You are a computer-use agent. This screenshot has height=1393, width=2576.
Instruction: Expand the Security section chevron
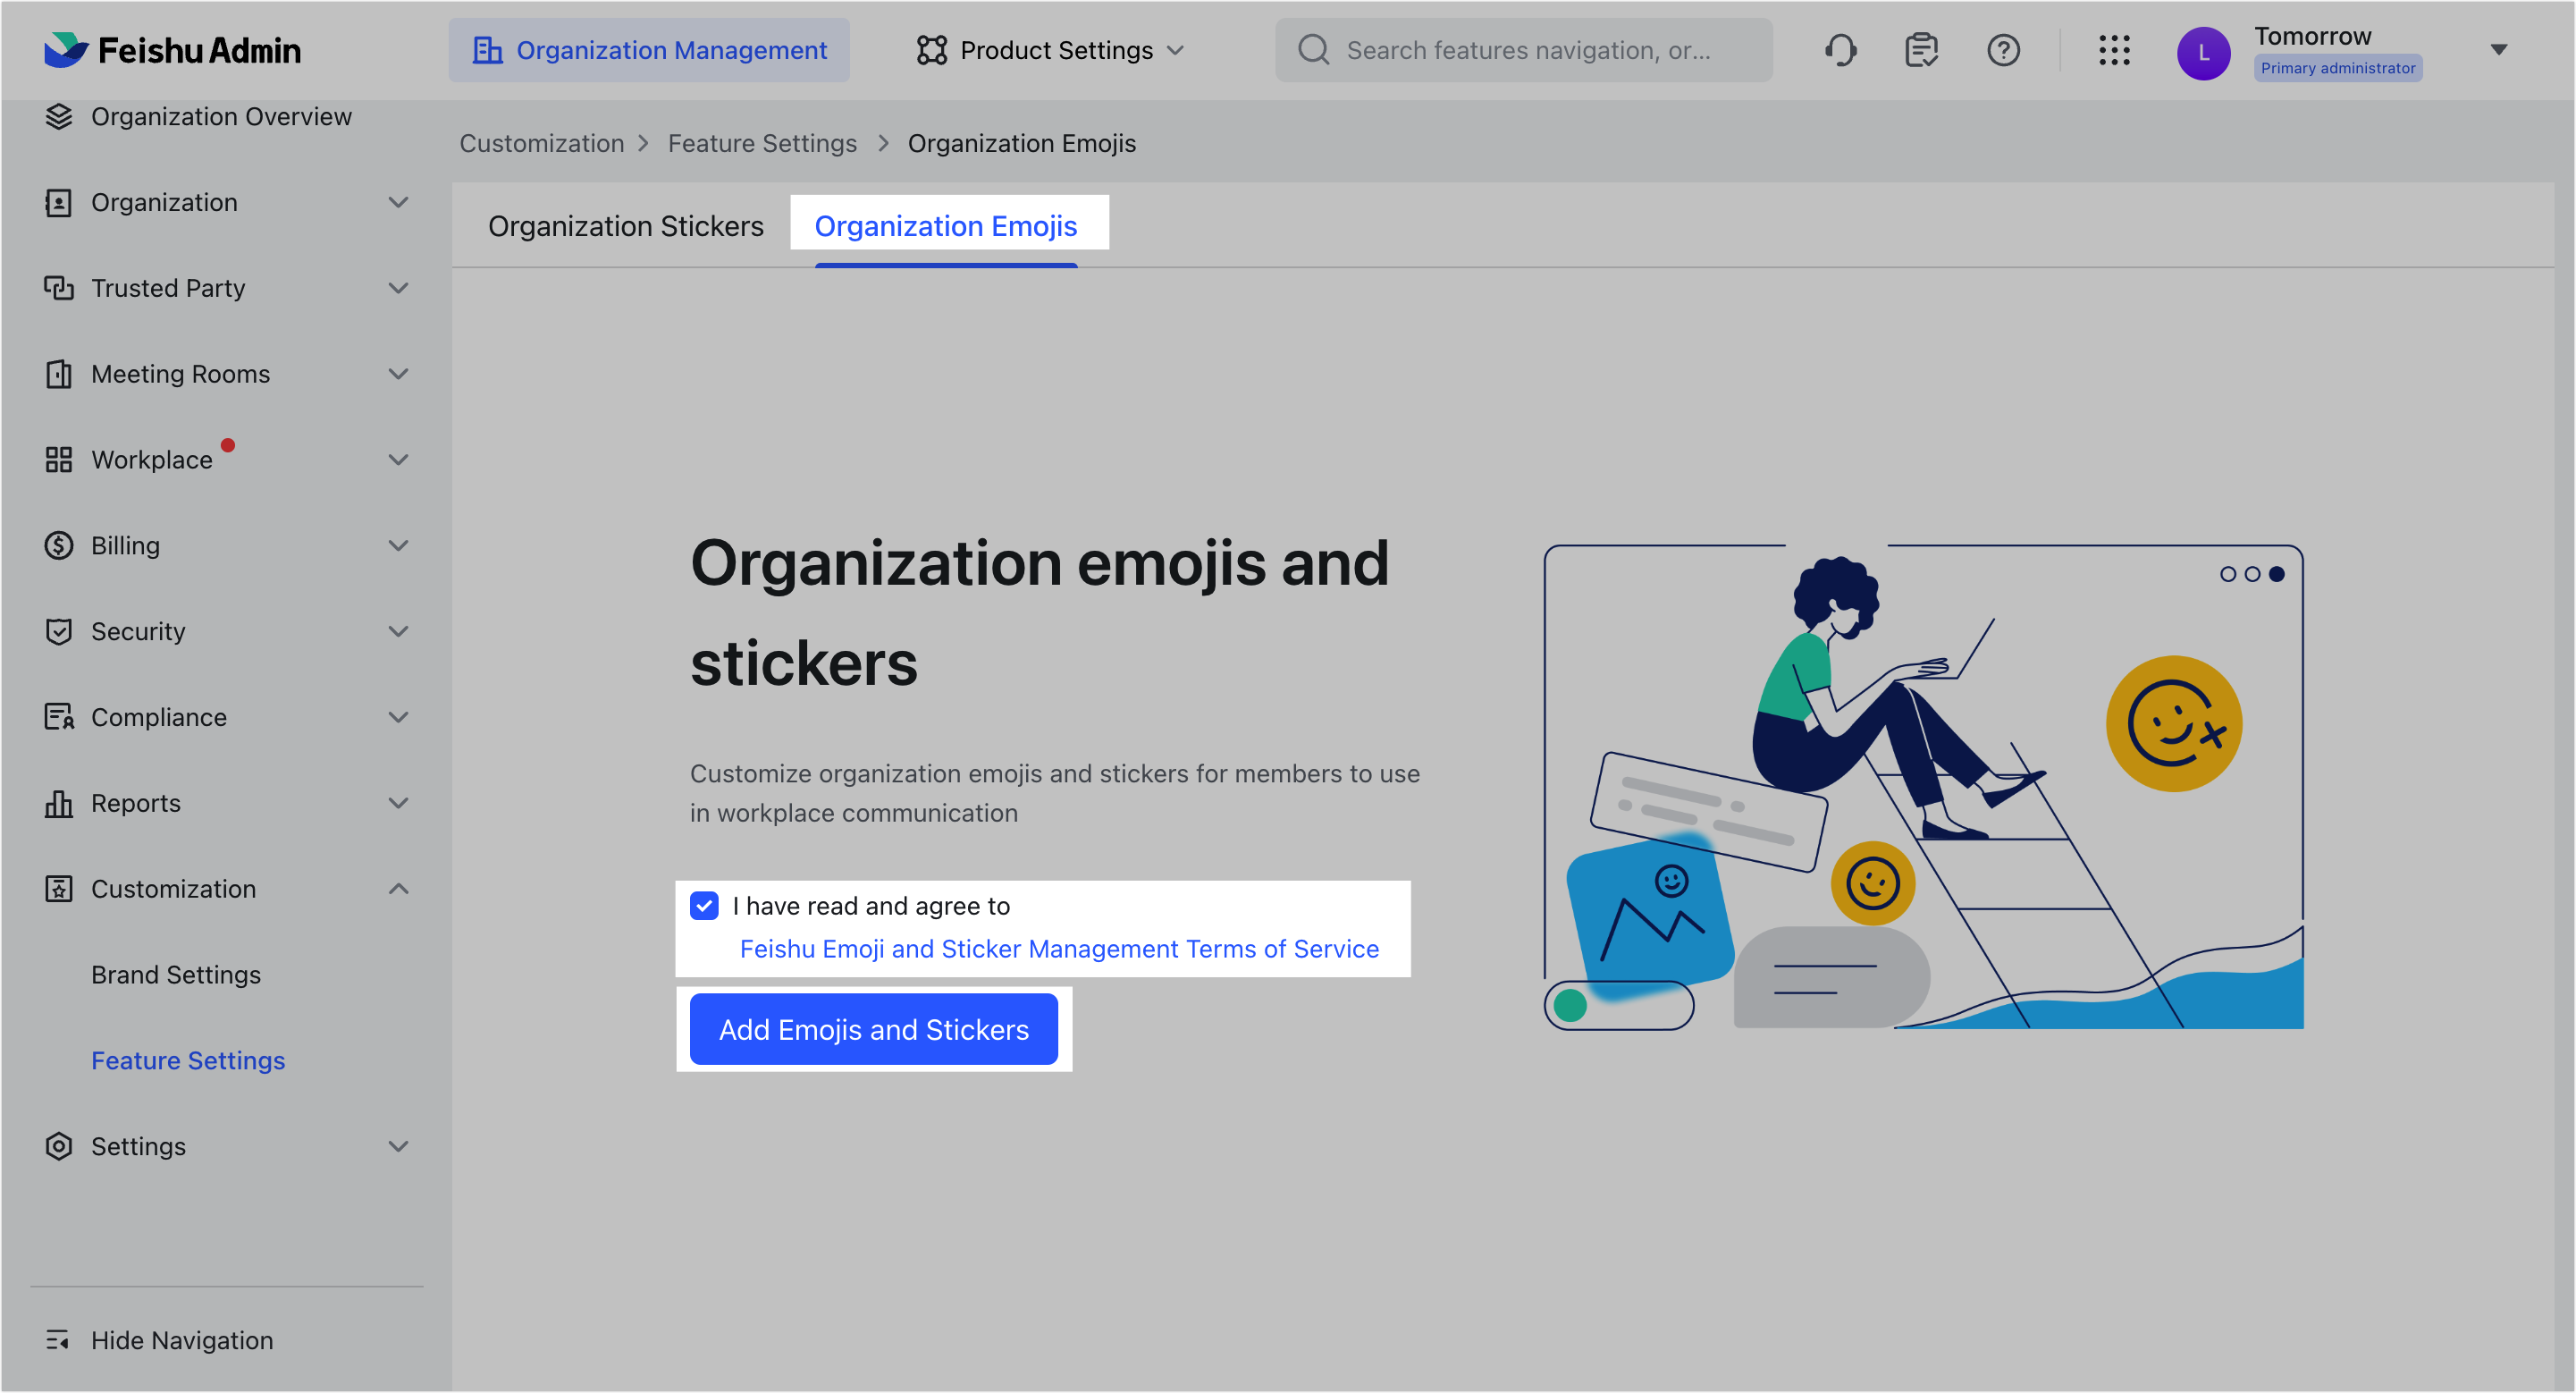tap(398, 632)
